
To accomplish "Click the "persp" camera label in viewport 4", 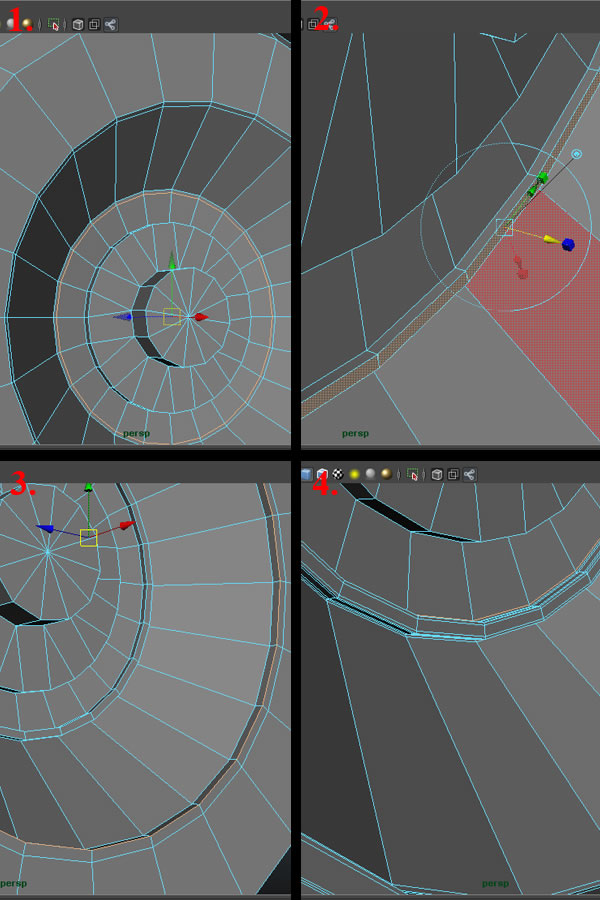I will point(496,883).
